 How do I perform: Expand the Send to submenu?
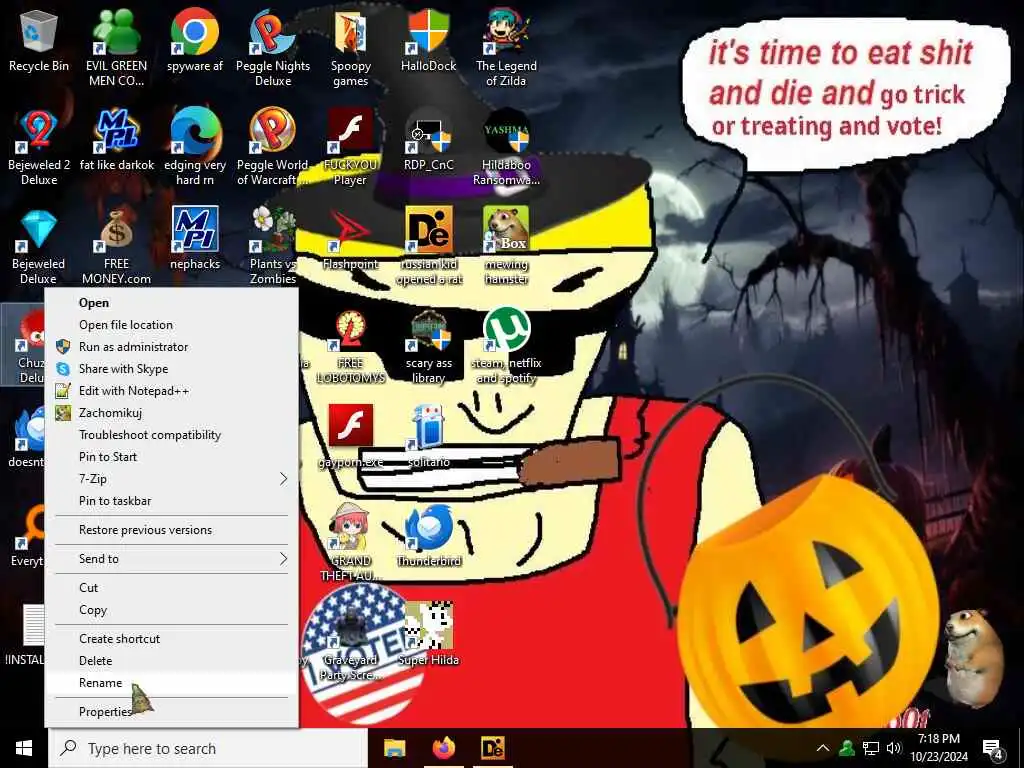171,558
